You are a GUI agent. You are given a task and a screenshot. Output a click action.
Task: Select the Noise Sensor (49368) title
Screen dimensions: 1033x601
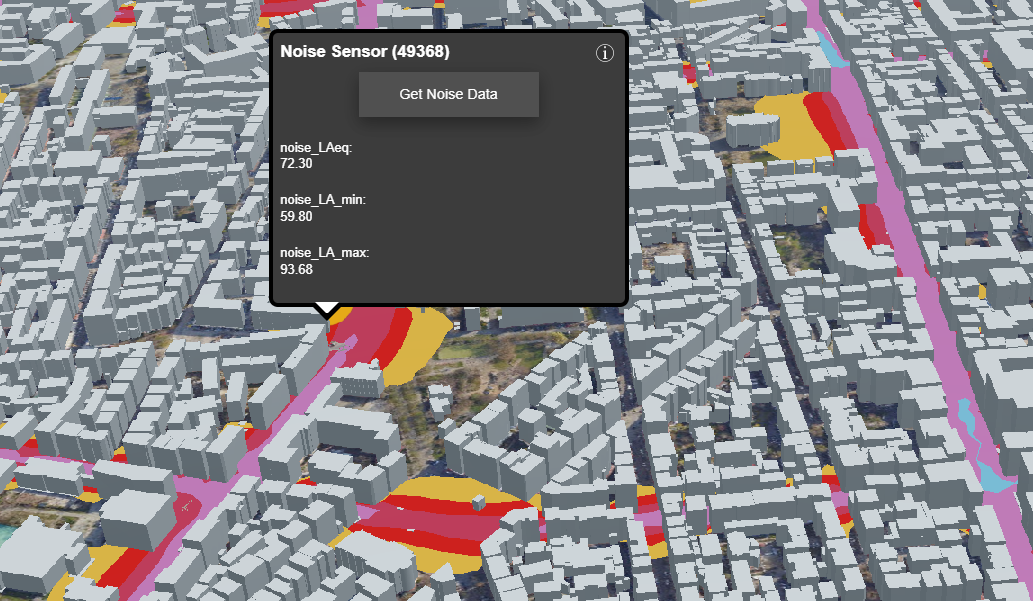(365, 51)
